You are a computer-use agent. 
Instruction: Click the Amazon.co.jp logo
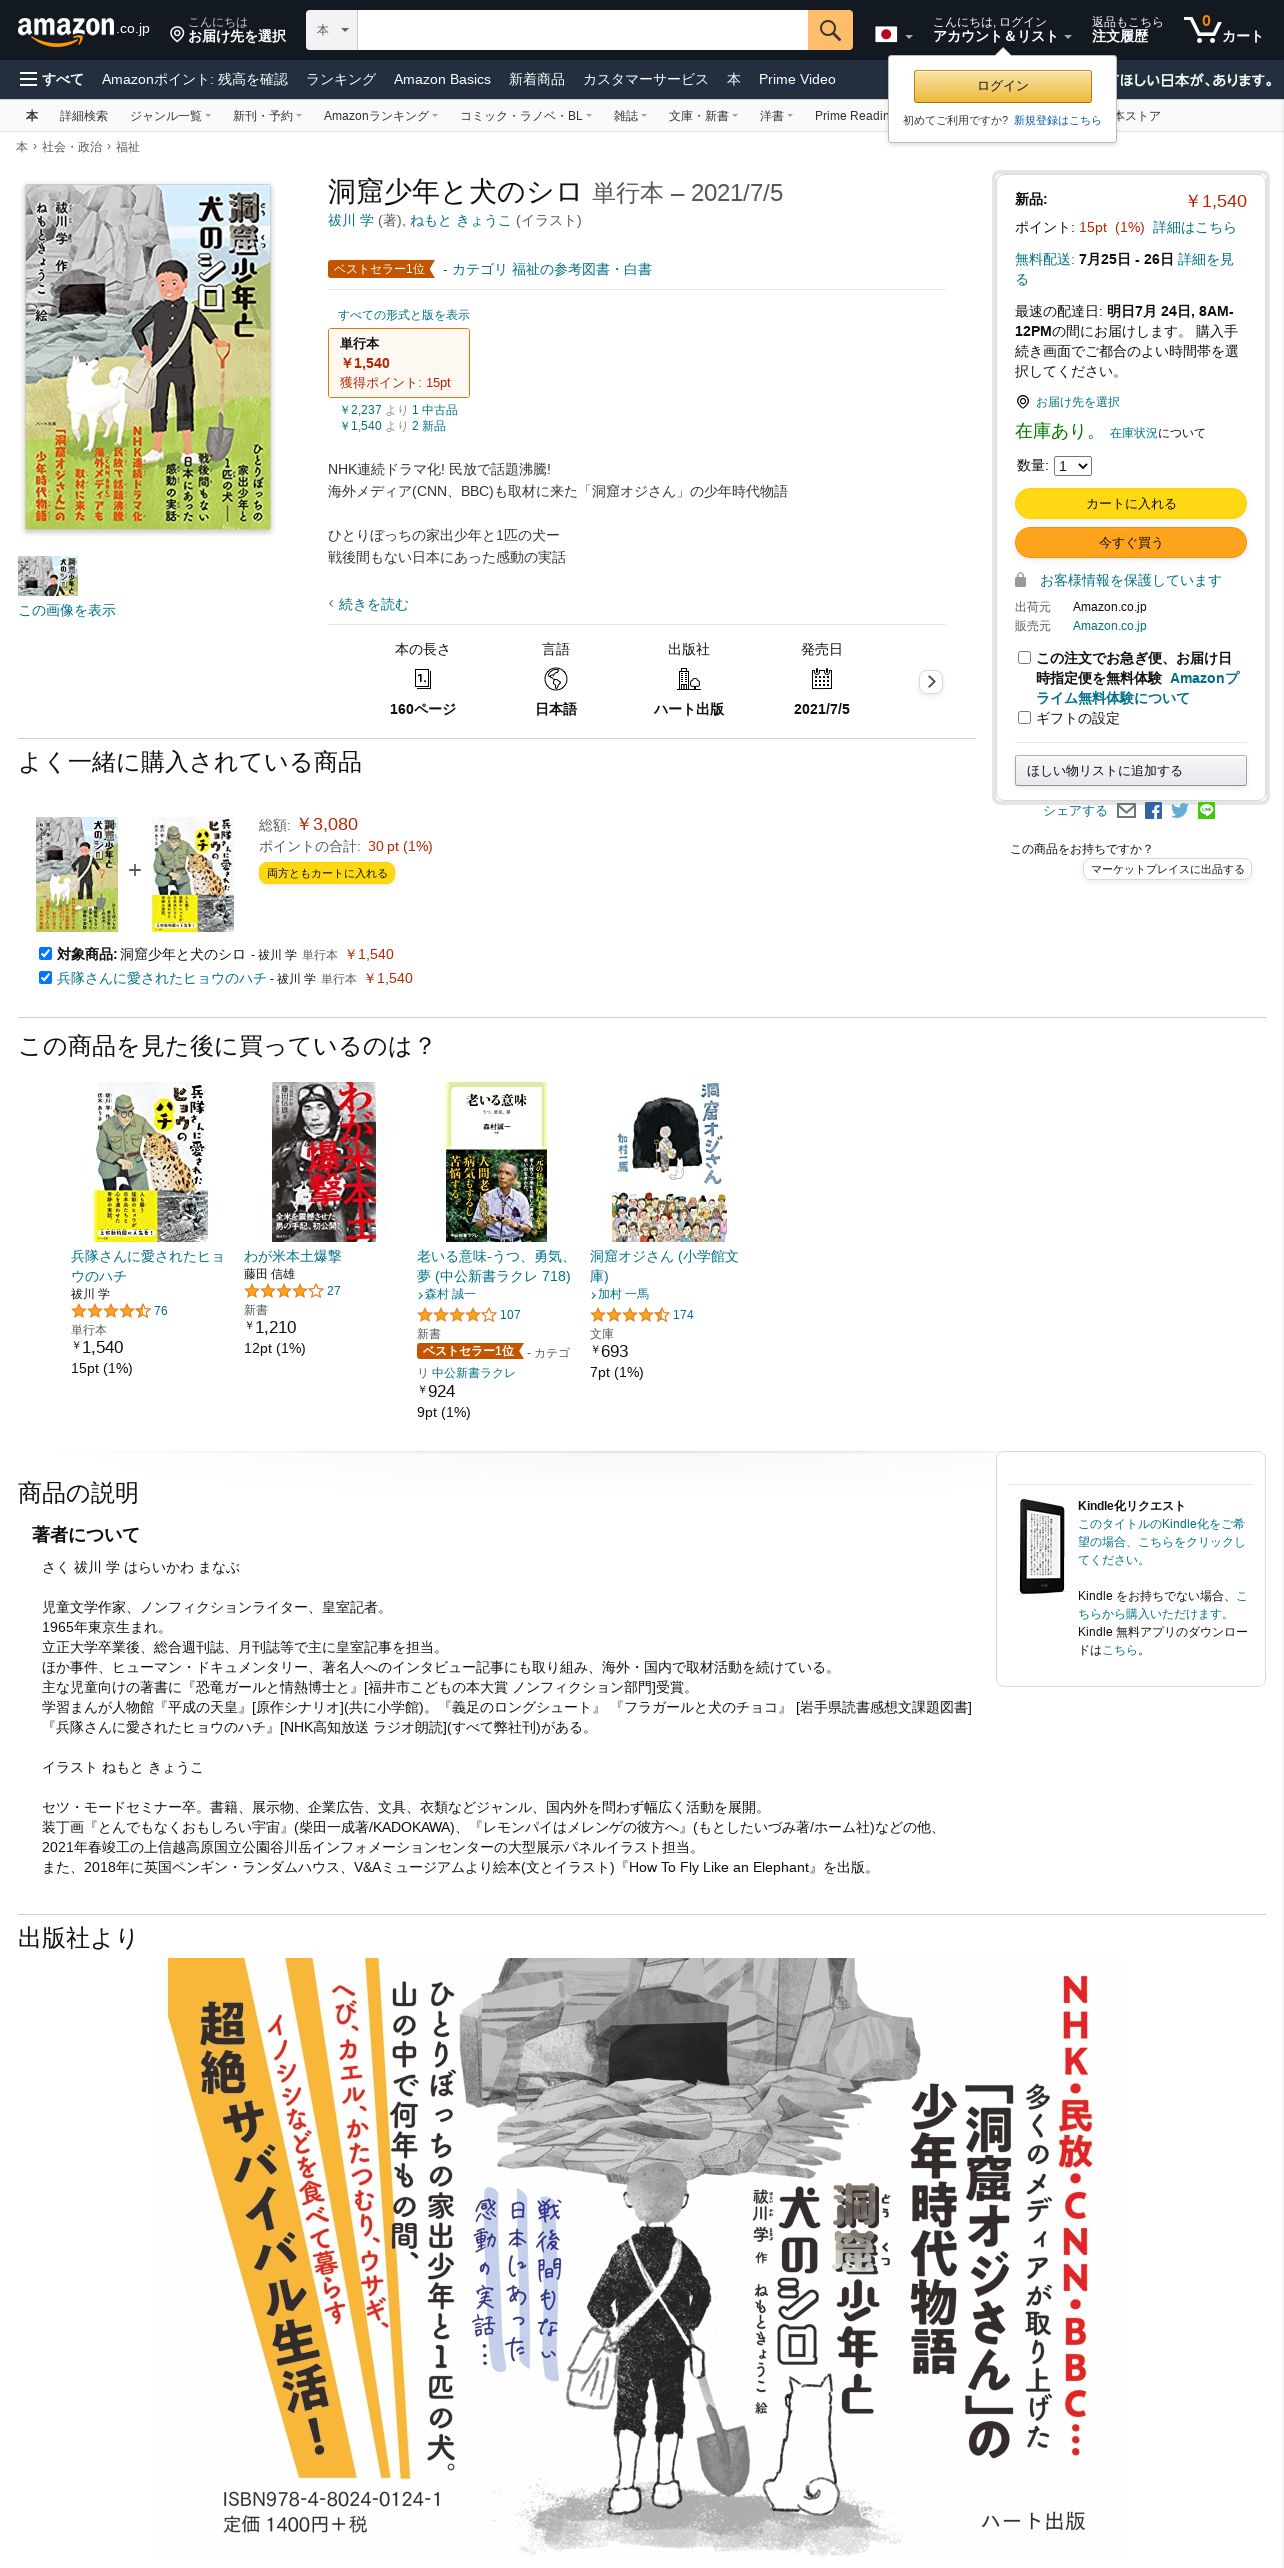[x=83, y=30]
